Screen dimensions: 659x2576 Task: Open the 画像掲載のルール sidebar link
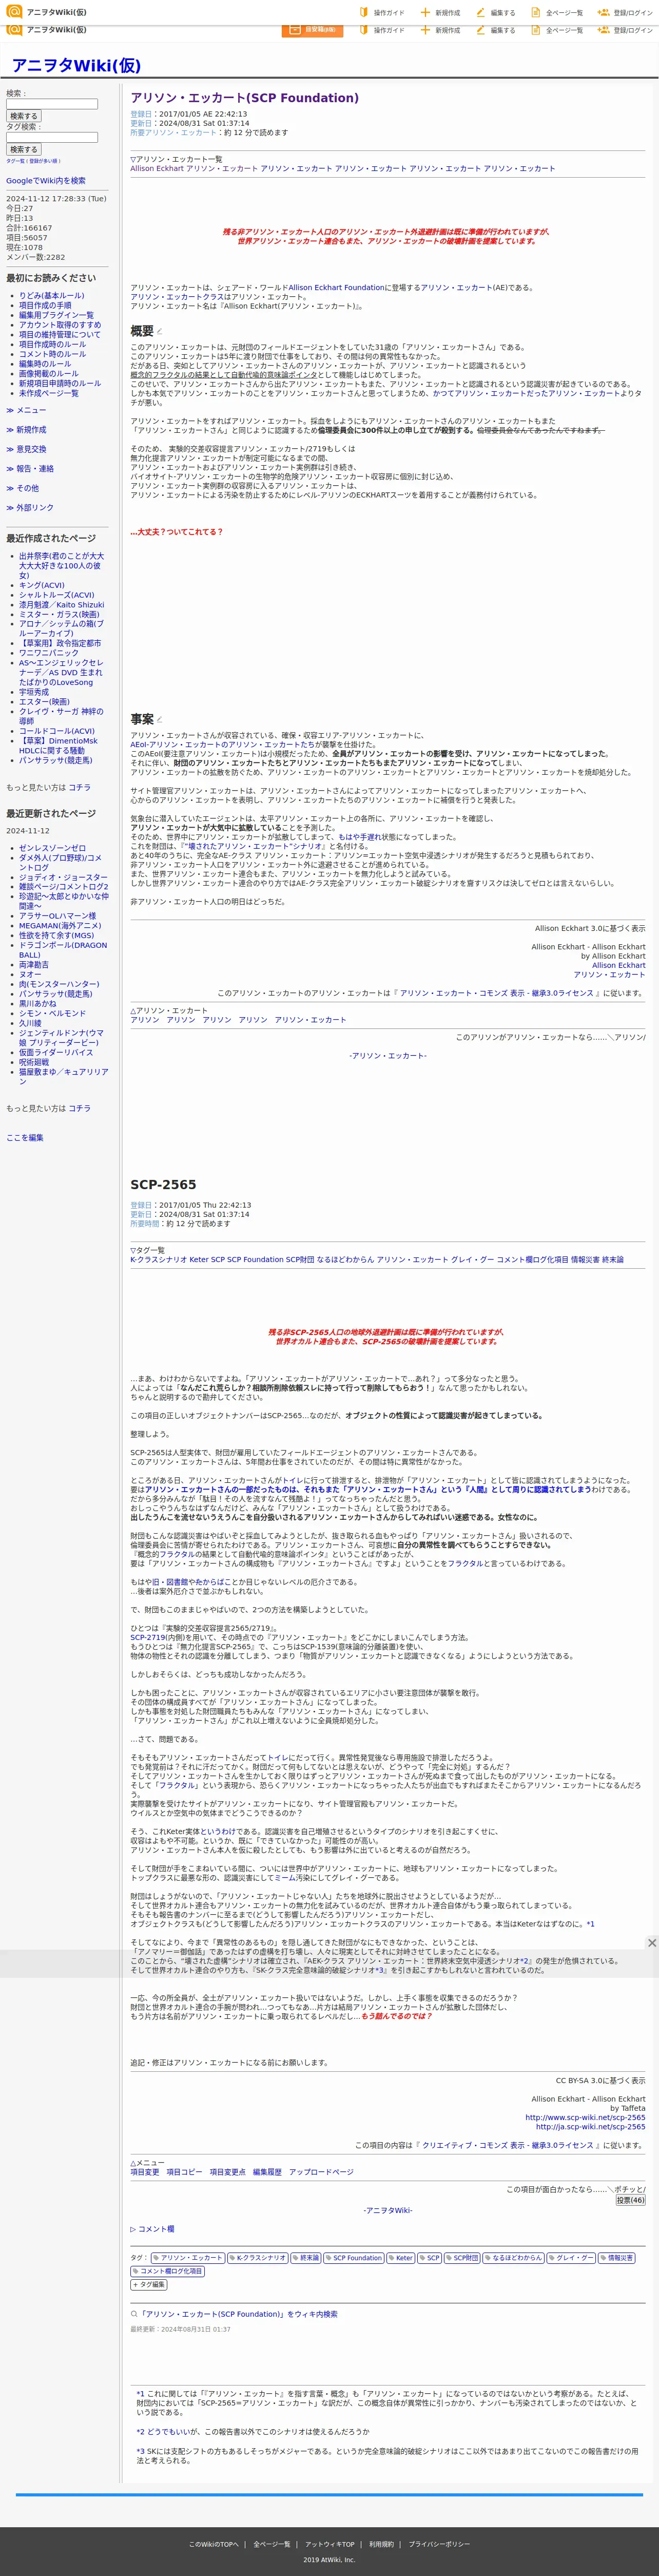(48, 374)
